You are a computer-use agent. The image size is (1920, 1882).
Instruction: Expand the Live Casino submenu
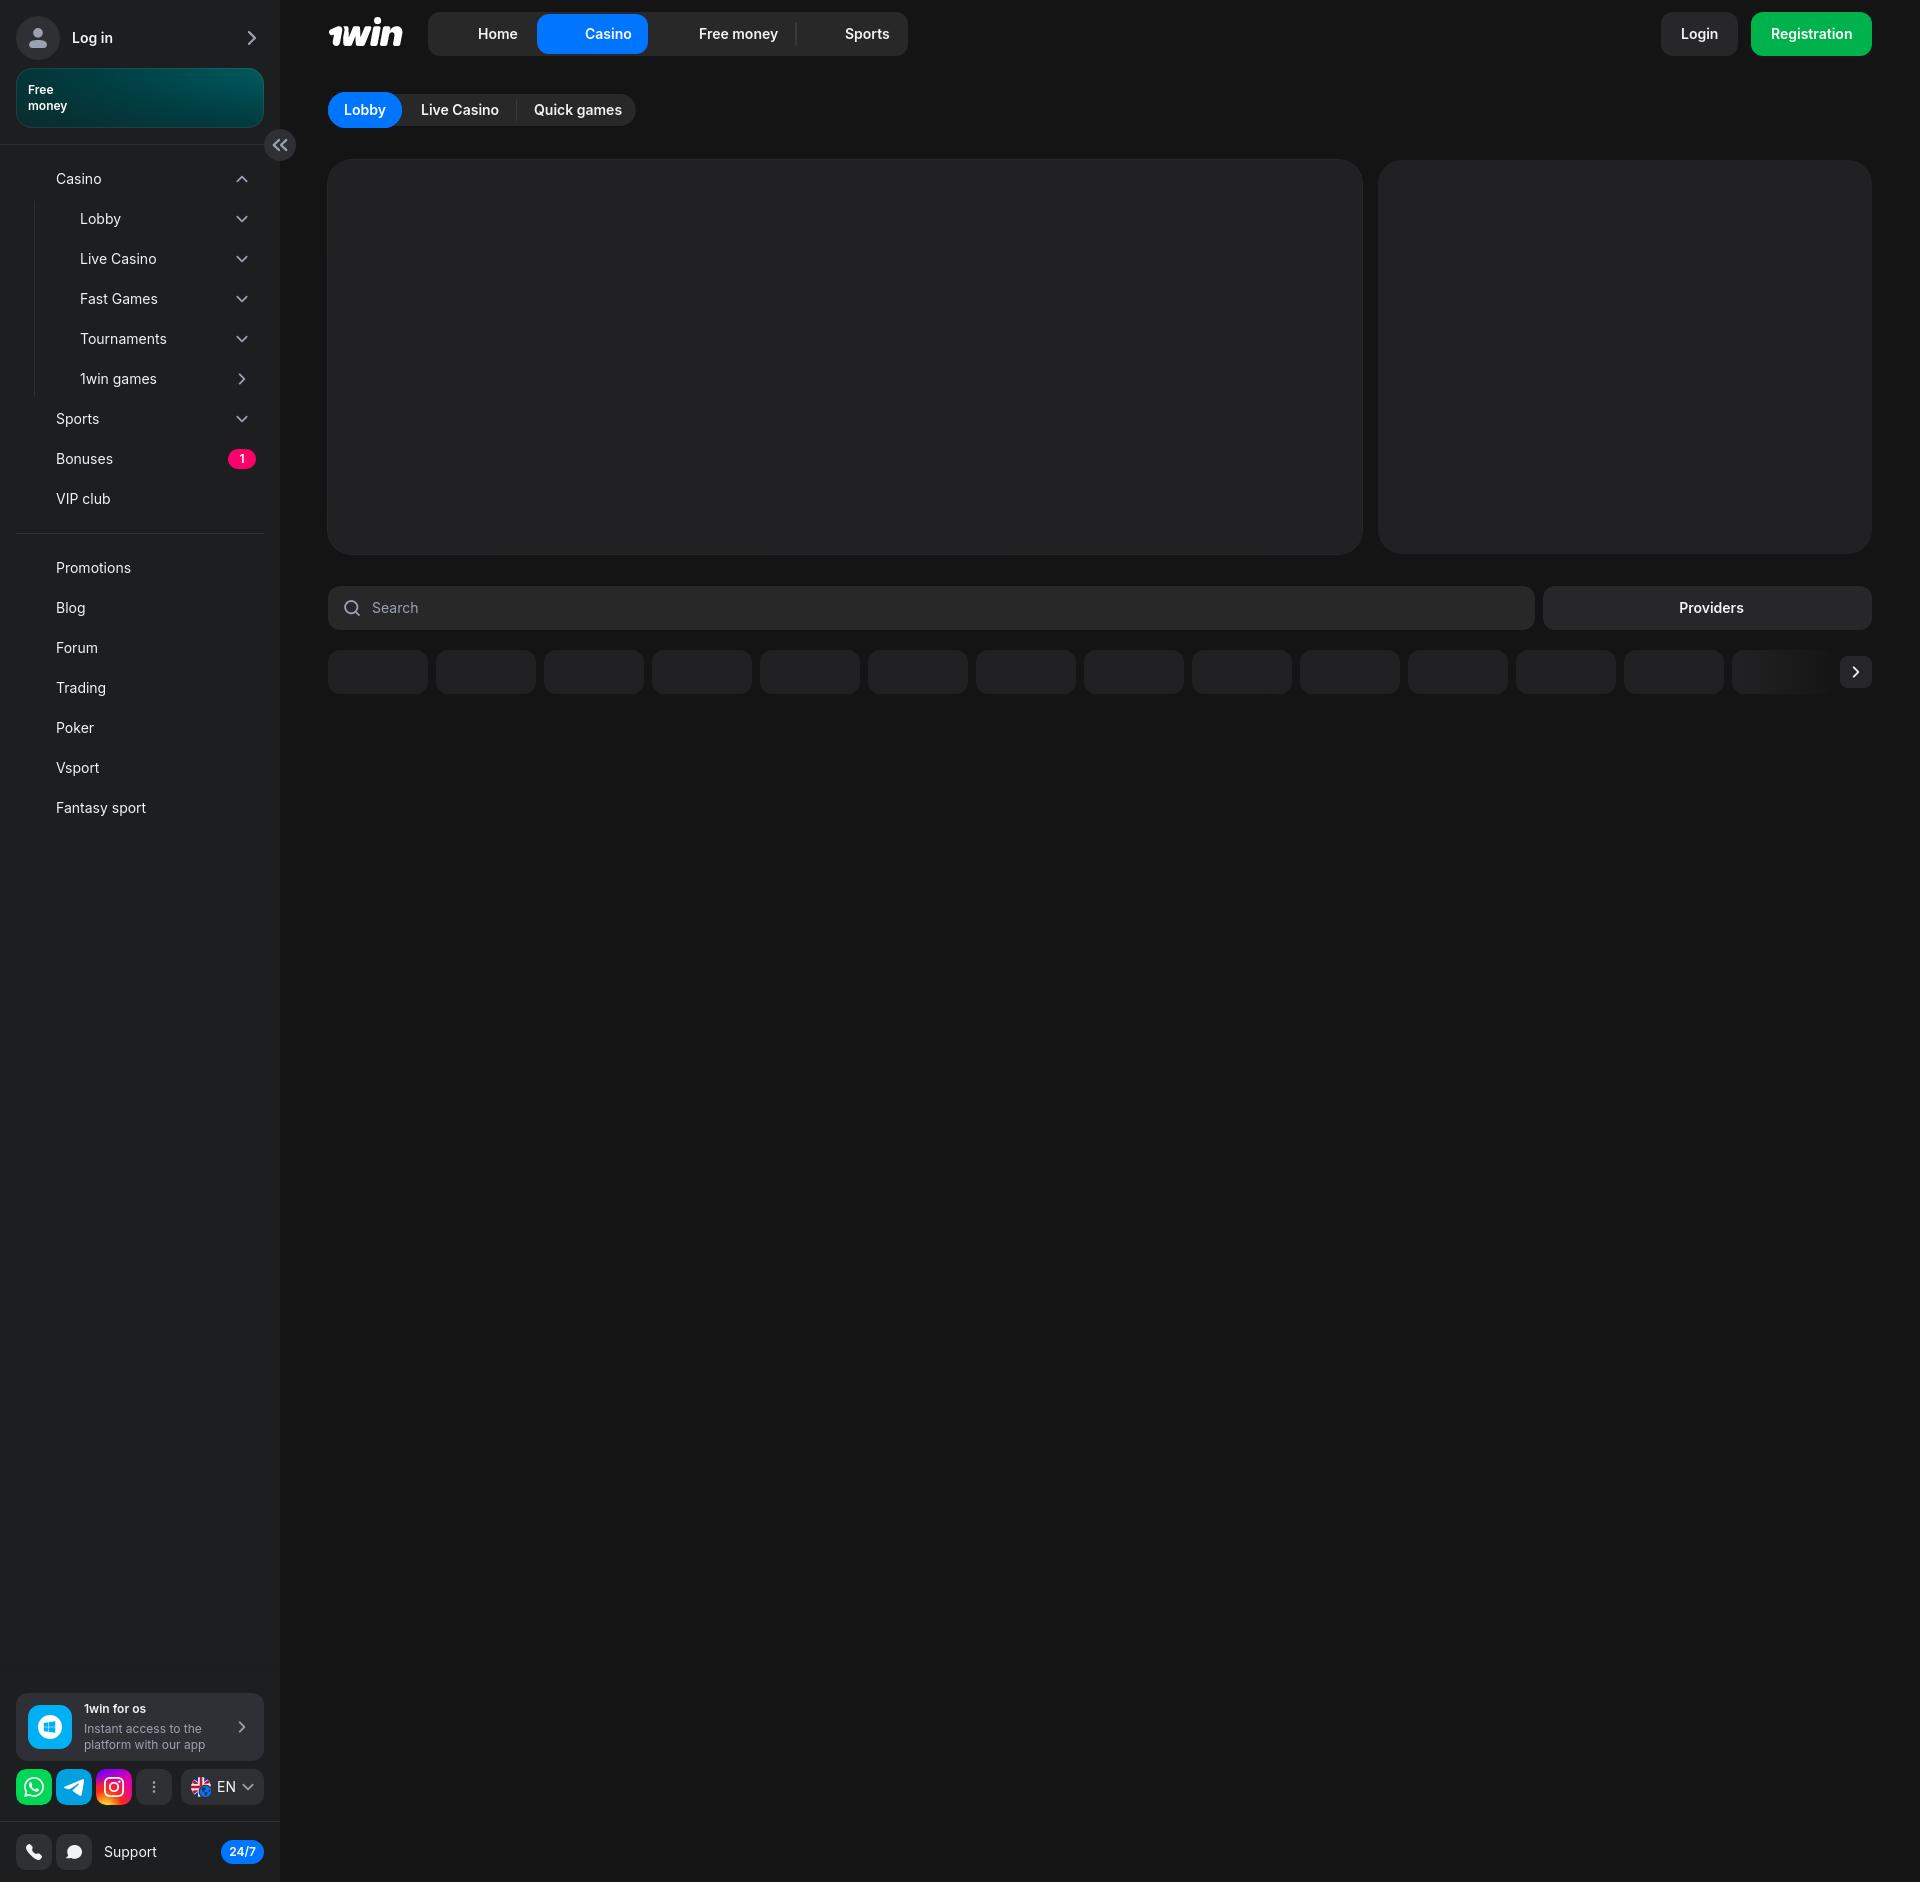241,259
